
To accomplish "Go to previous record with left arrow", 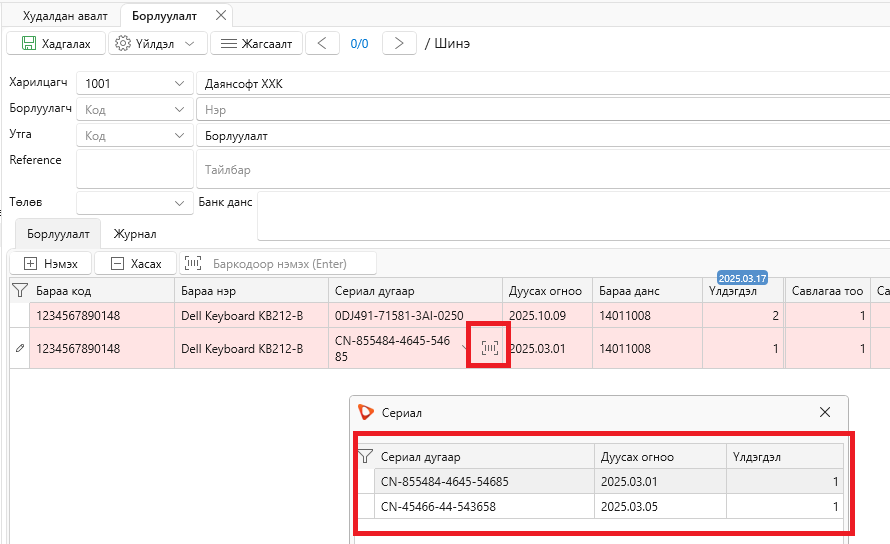I will [322, 44].
